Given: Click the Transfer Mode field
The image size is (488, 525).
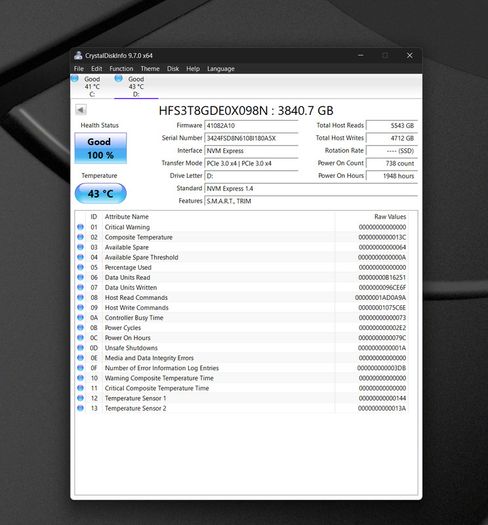Looking at the screenshot, I should tap(251, 163).
